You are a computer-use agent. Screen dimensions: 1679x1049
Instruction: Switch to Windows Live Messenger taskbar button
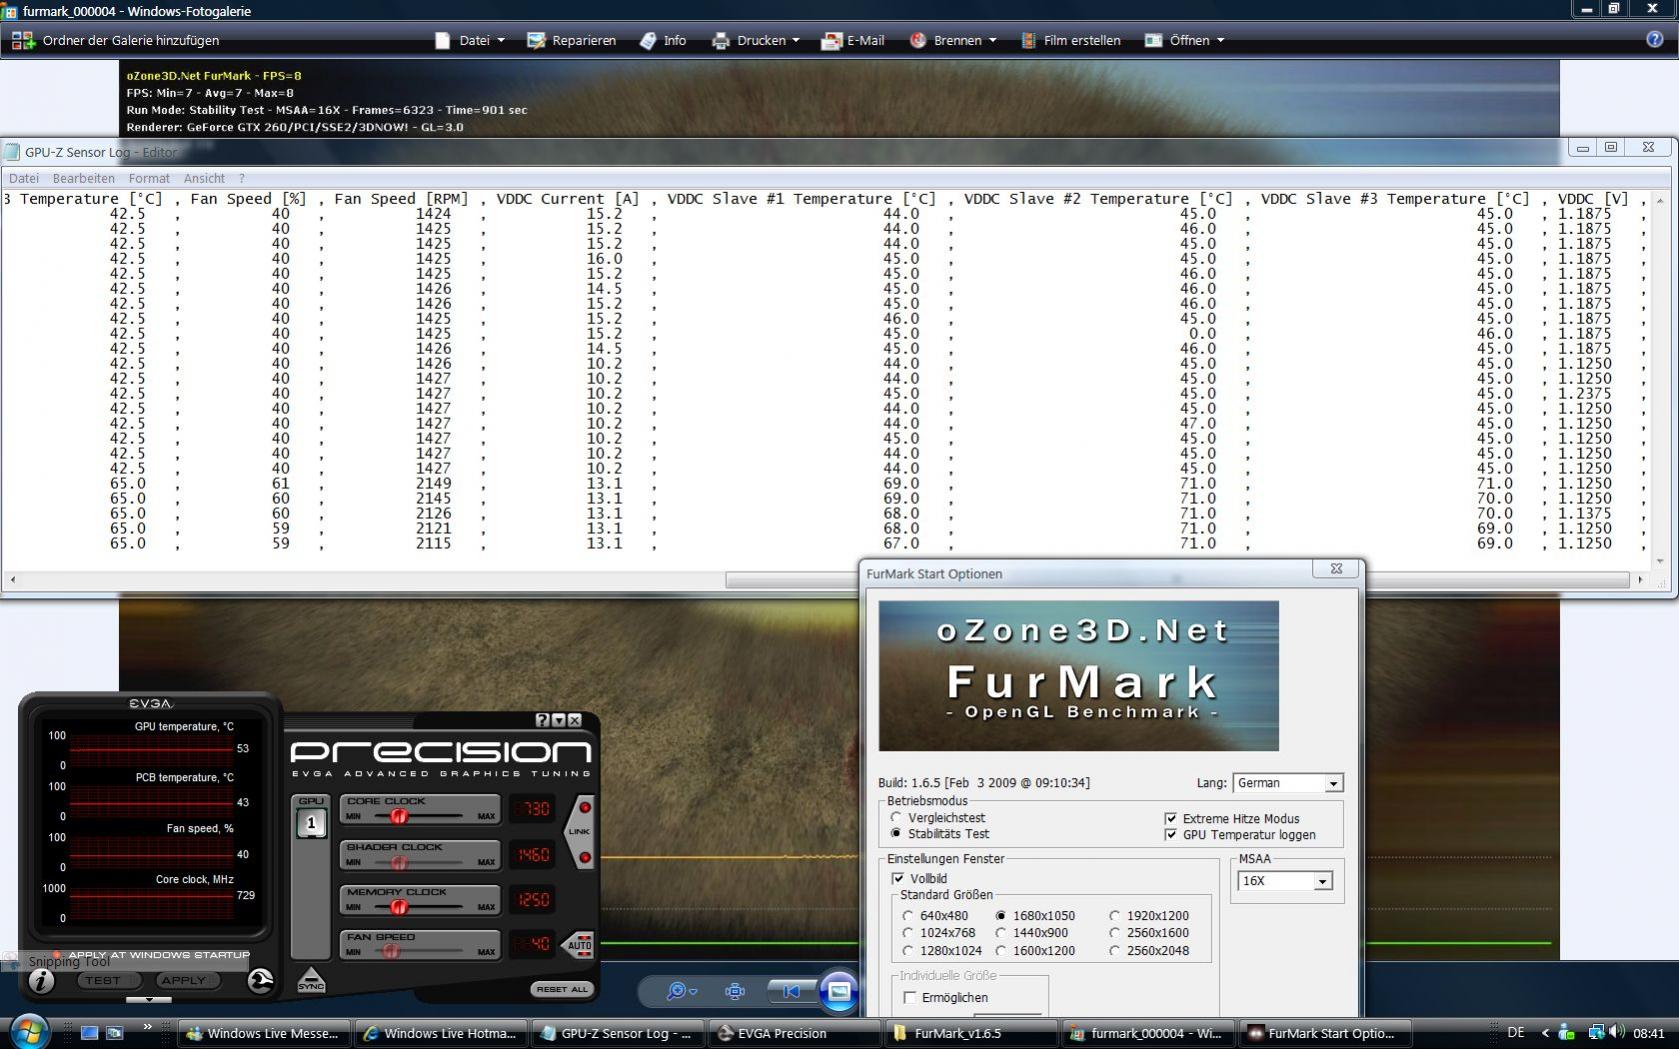click(x=265, y=1033)
